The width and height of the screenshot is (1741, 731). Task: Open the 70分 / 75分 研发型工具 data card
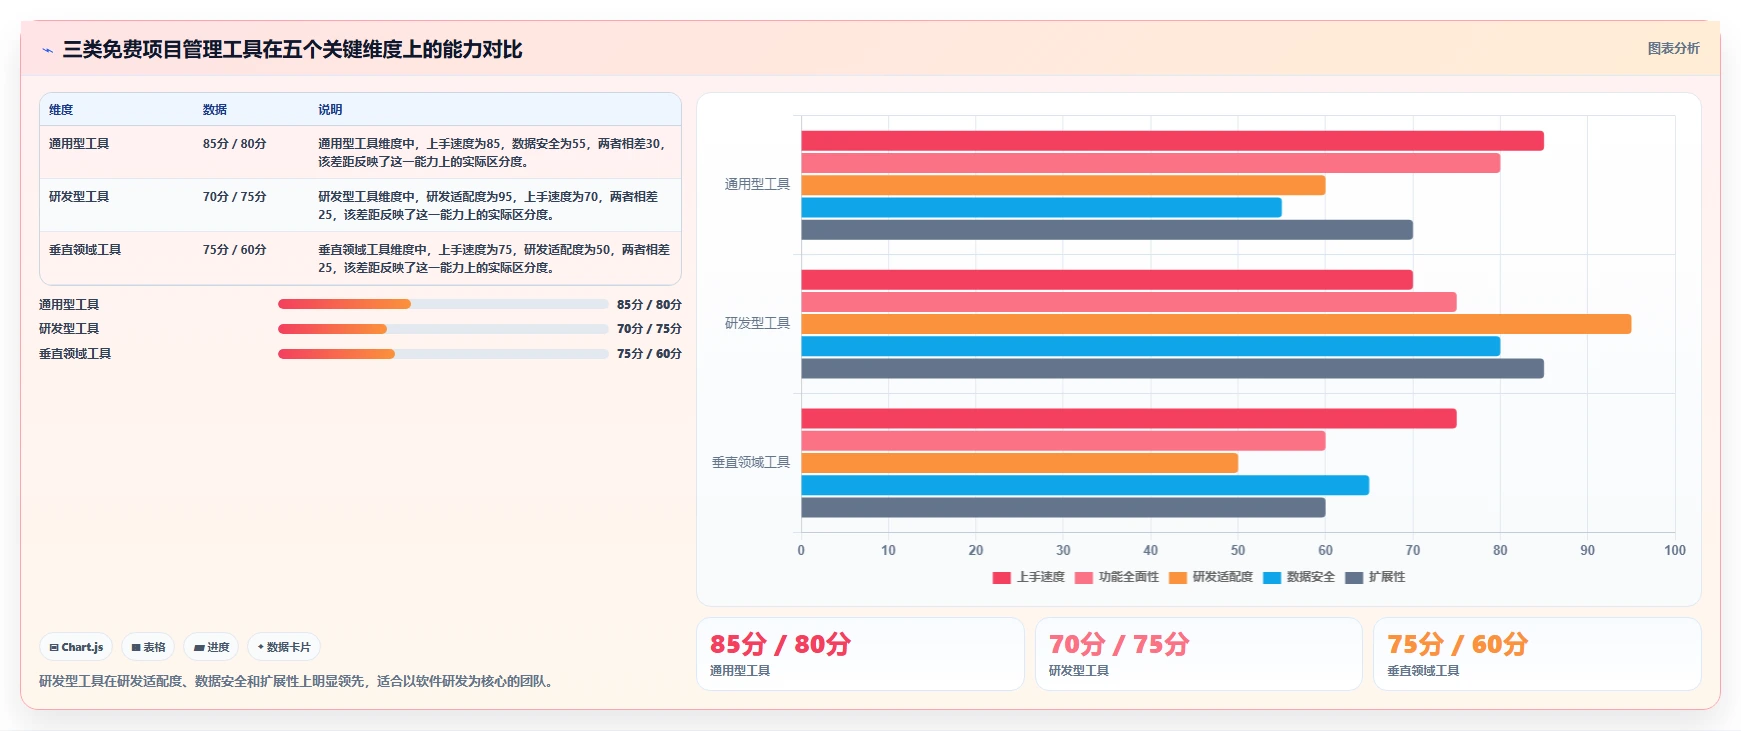coord(1199,654)
